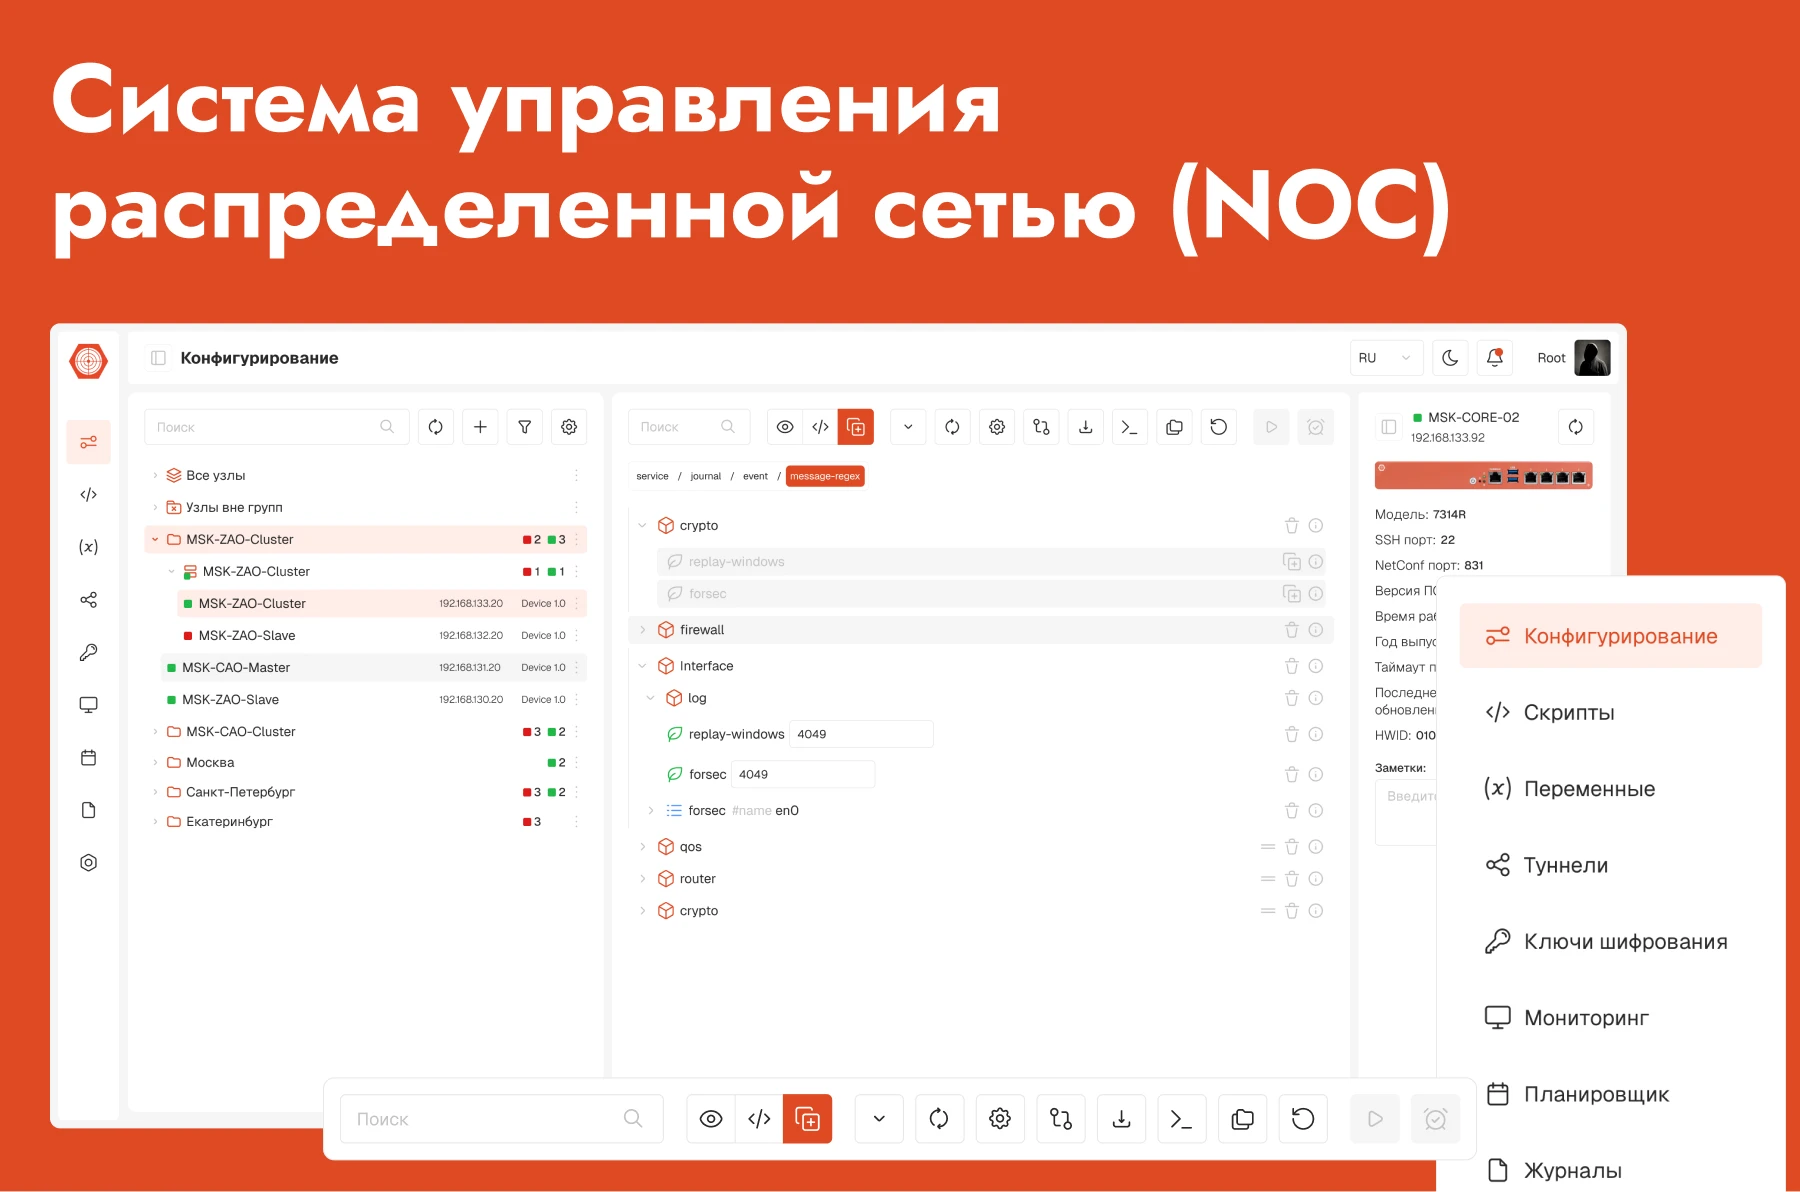Collapse MSK-ZAO-Cluster top folder

[155, 539]
